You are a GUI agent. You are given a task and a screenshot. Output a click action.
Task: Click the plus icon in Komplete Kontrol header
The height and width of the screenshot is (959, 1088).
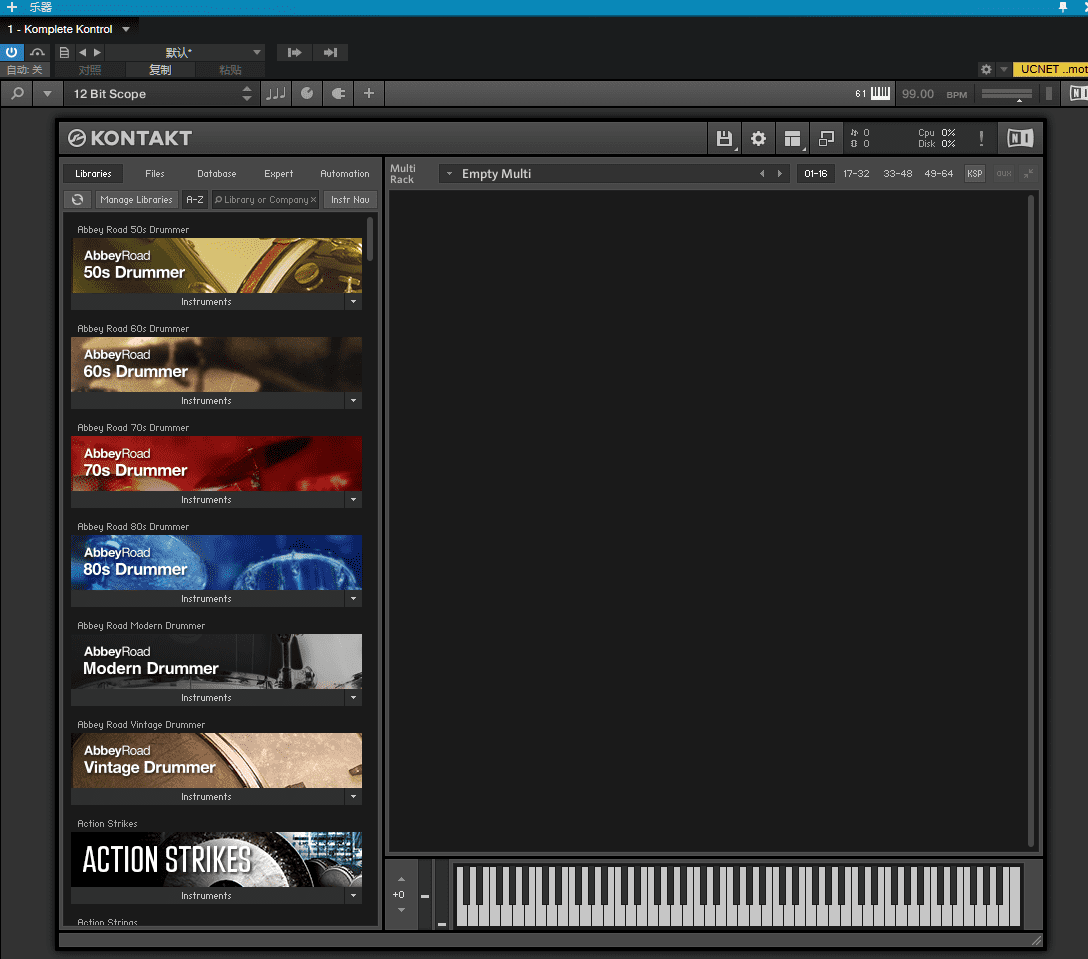369,93
